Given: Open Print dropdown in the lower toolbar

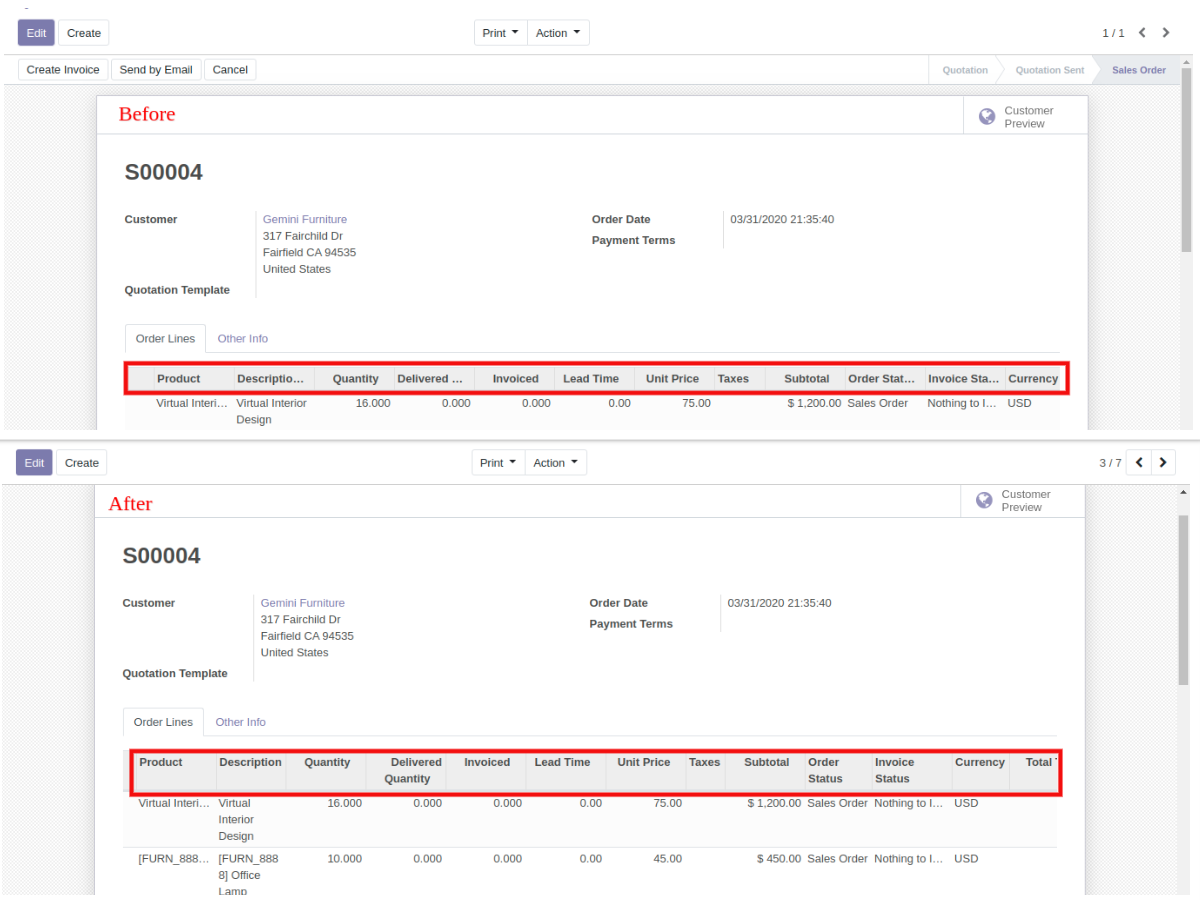Looking at the screenshot, I should 498,463.
